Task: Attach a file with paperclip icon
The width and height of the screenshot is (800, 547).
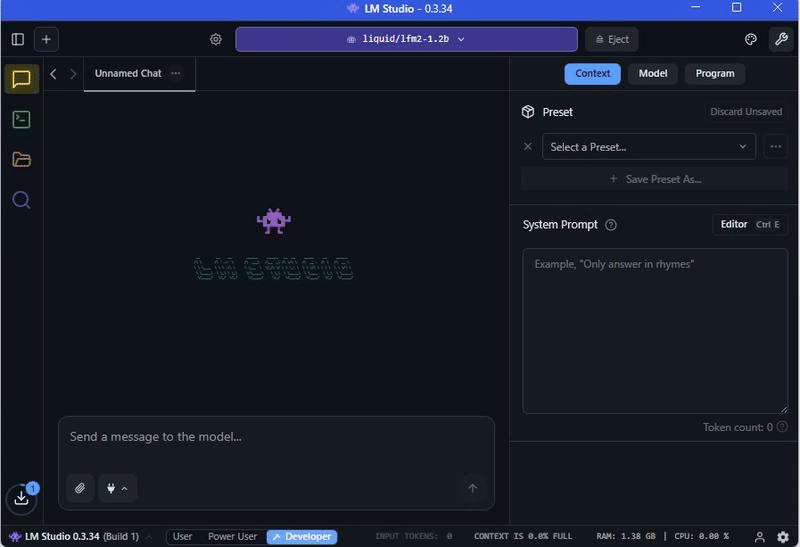Action: (x=80, y=488)
